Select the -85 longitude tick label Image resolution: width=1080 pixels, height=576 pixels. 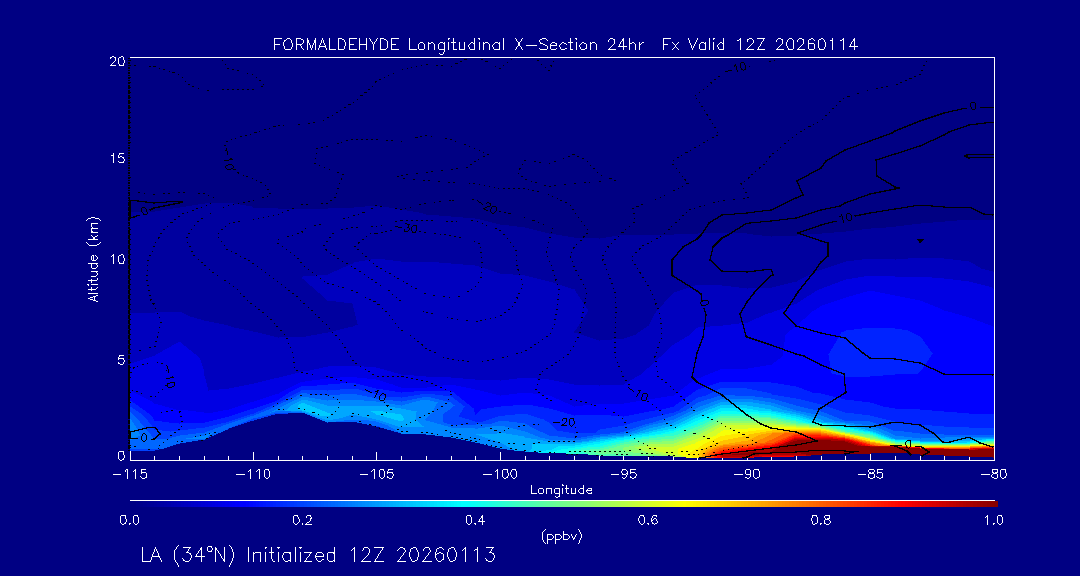tap(871, 475)
